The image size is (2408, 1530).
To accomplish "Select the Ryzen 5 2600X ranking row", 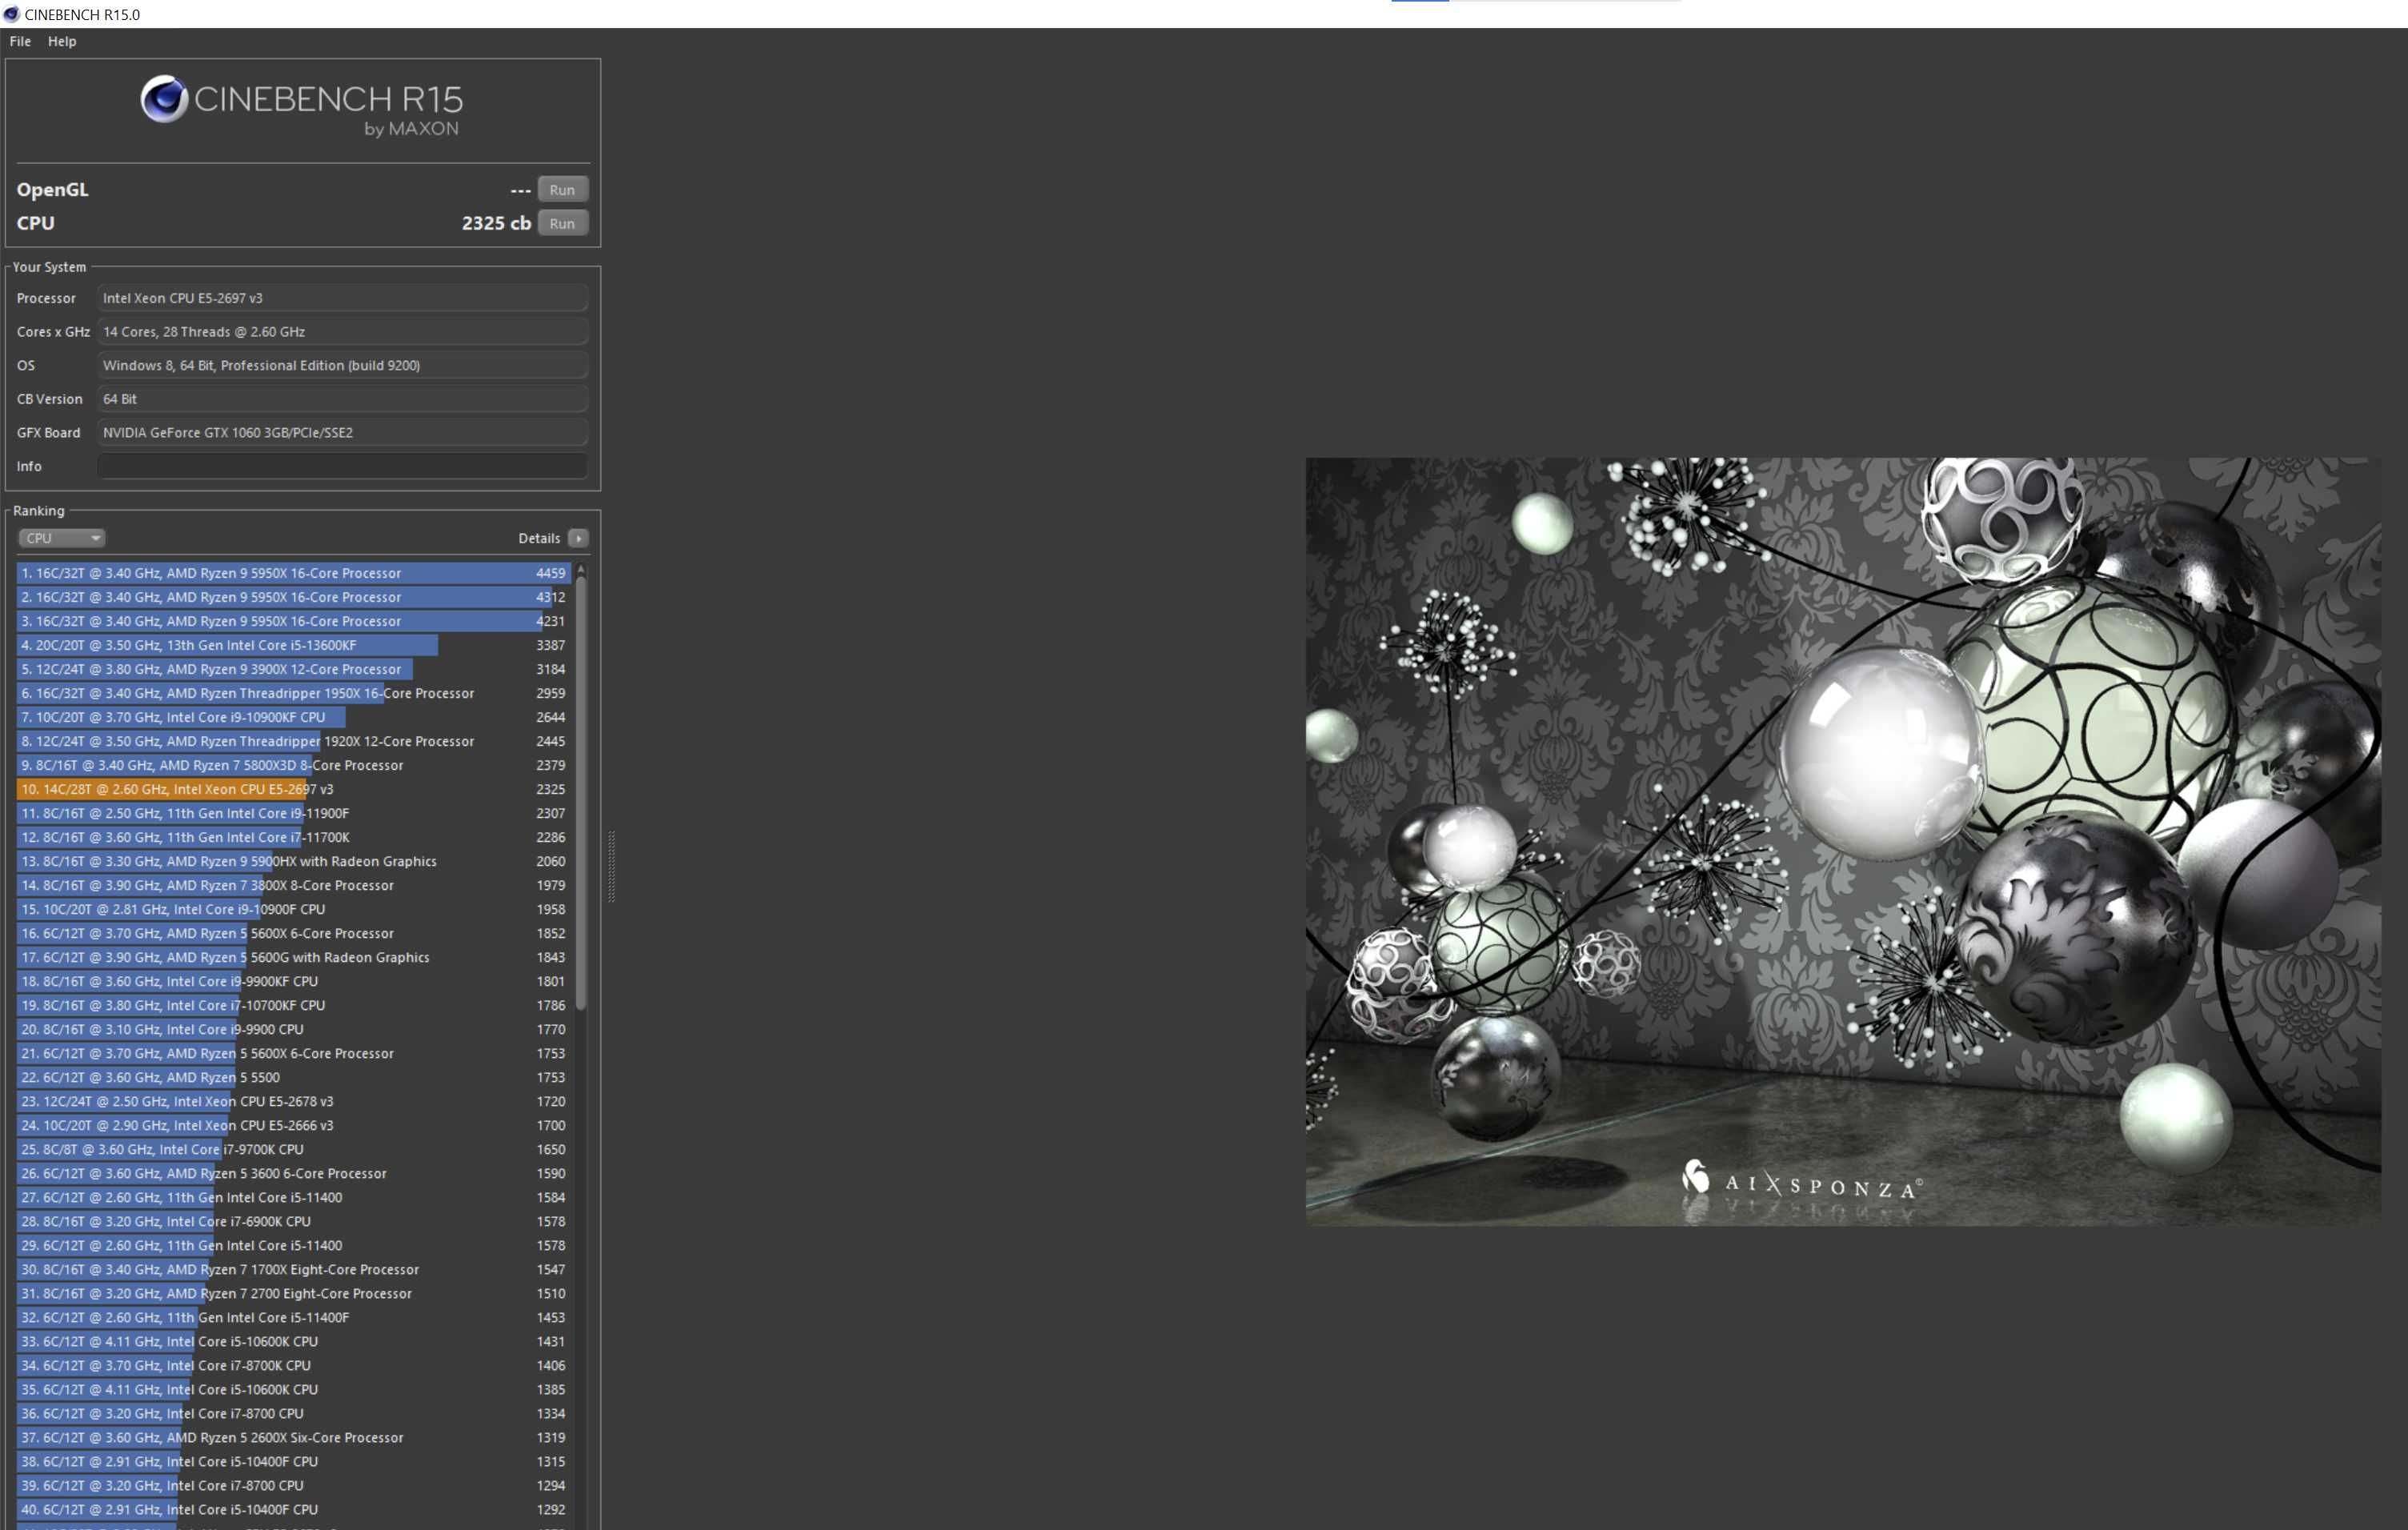I will pyautogui.click(x=294, y=1437).
